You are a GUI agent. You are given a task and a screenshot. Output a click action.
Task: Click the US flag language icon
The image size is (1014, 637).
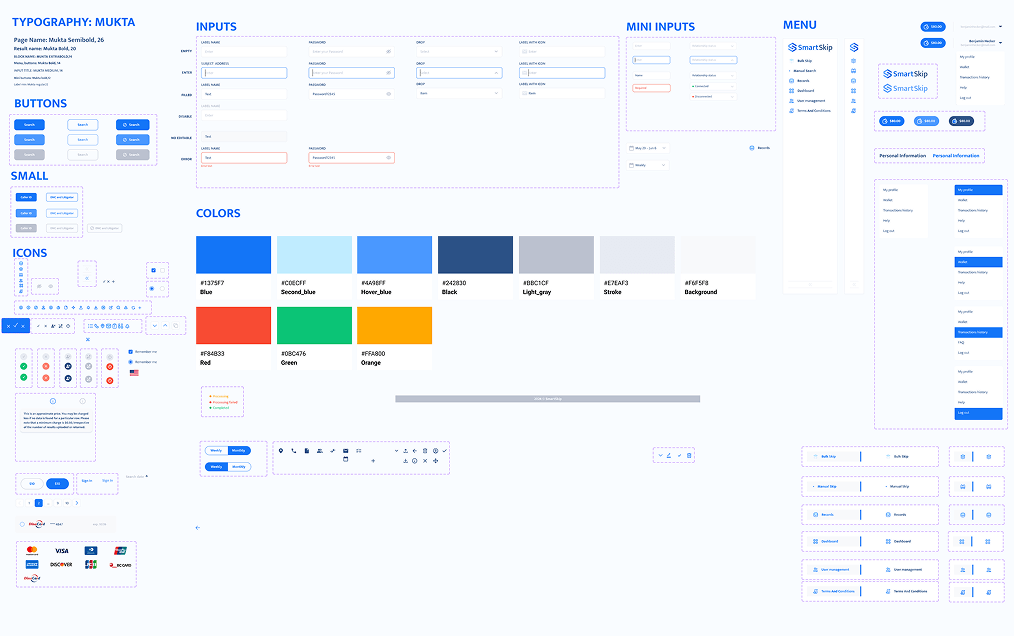click(x=134, y=373)
